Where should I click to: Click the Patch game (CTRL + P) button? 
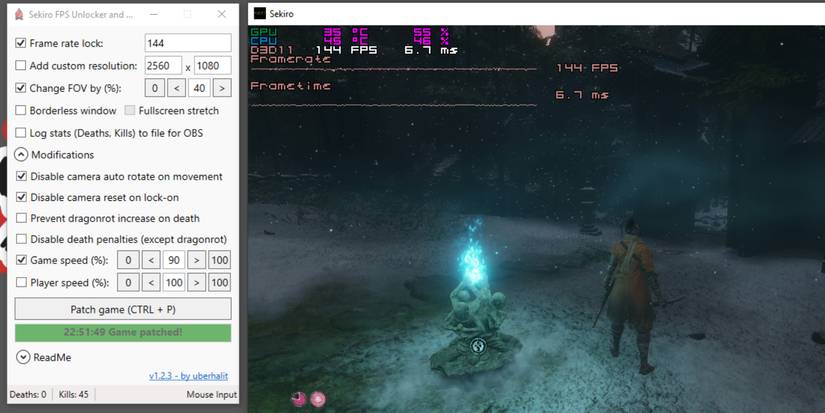[123, 308]
